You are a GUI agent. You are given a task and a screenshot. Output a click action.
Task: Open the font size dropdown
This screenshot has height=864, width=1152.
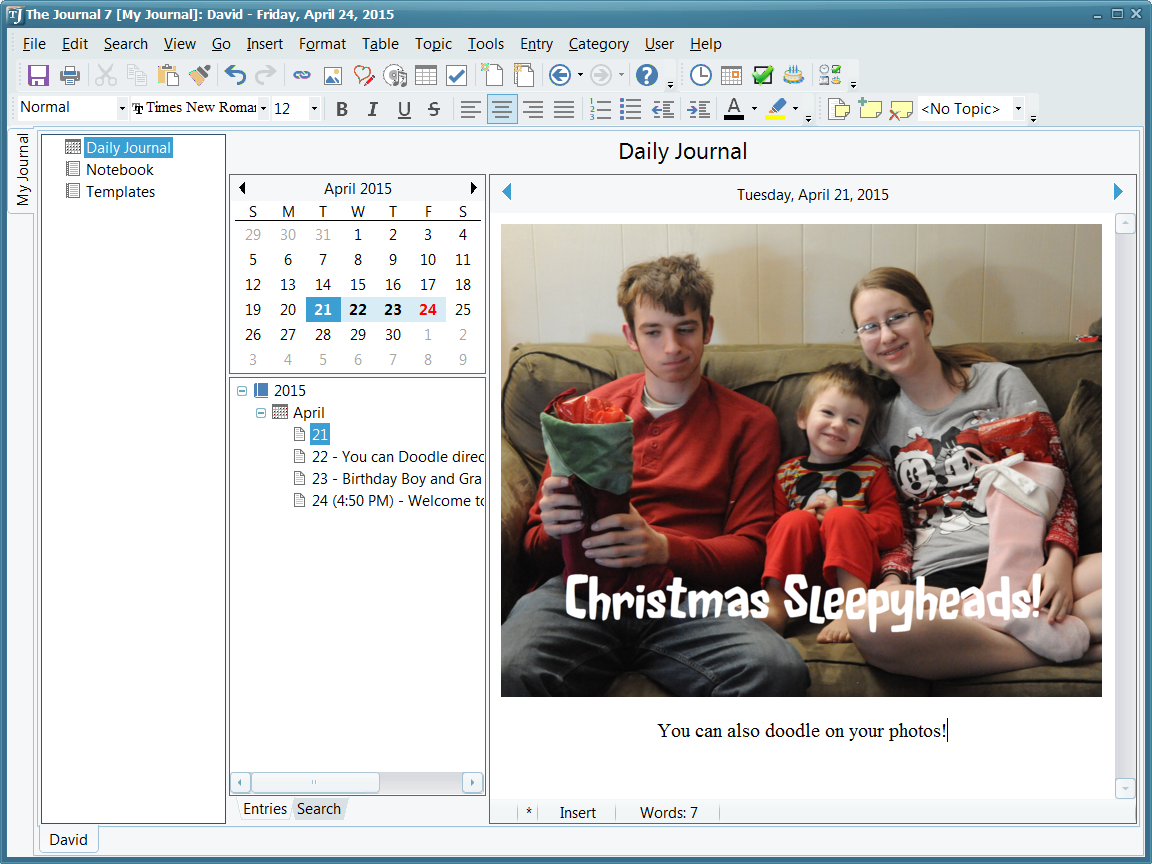point(314,109)
